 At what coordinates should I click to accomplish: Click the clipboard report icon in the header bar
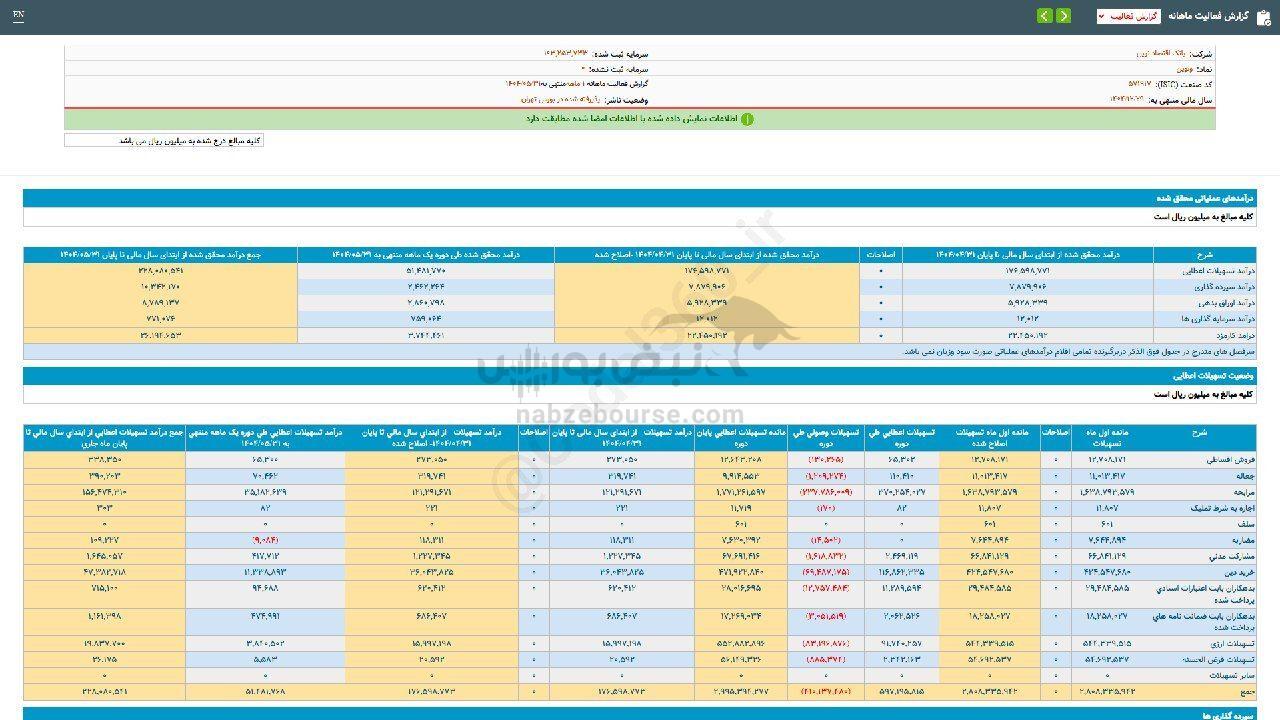(1262, 16)
